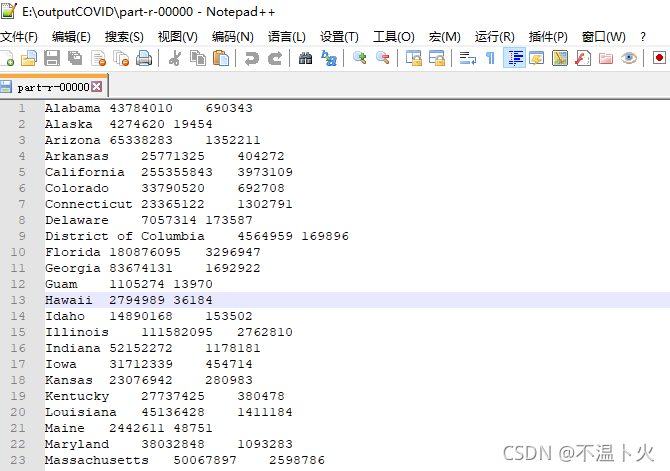Open the 搜索(S) menu
670x471 pixels.
(124, 37)
